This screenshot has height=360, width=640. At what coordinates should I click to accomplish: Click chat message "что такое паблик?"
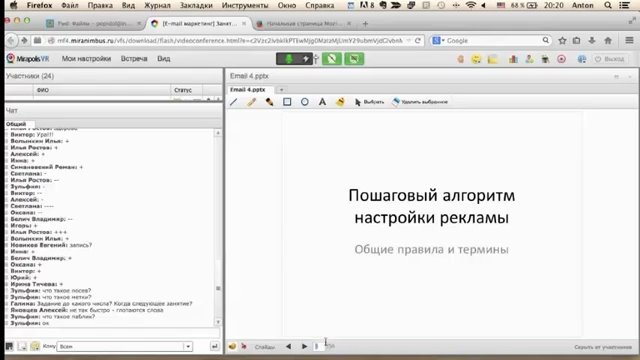(68, 317)
